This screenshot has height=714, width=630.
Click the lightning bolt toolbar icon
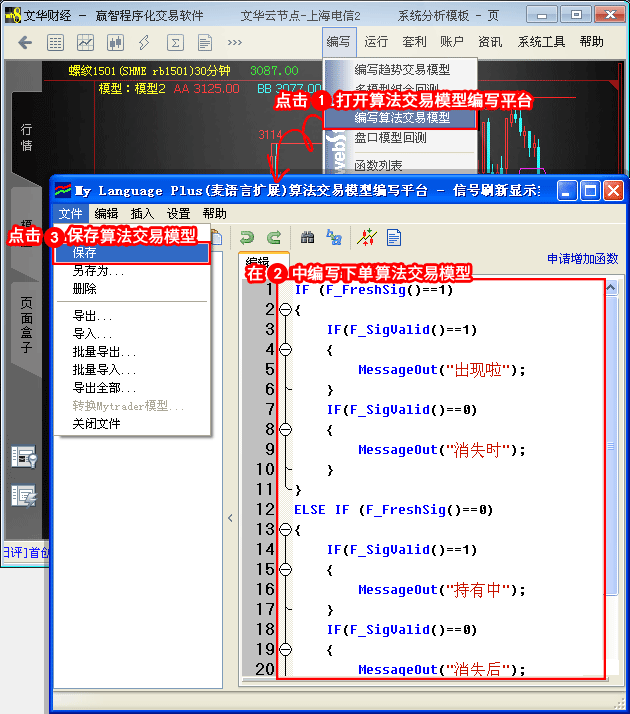(145, 43)
